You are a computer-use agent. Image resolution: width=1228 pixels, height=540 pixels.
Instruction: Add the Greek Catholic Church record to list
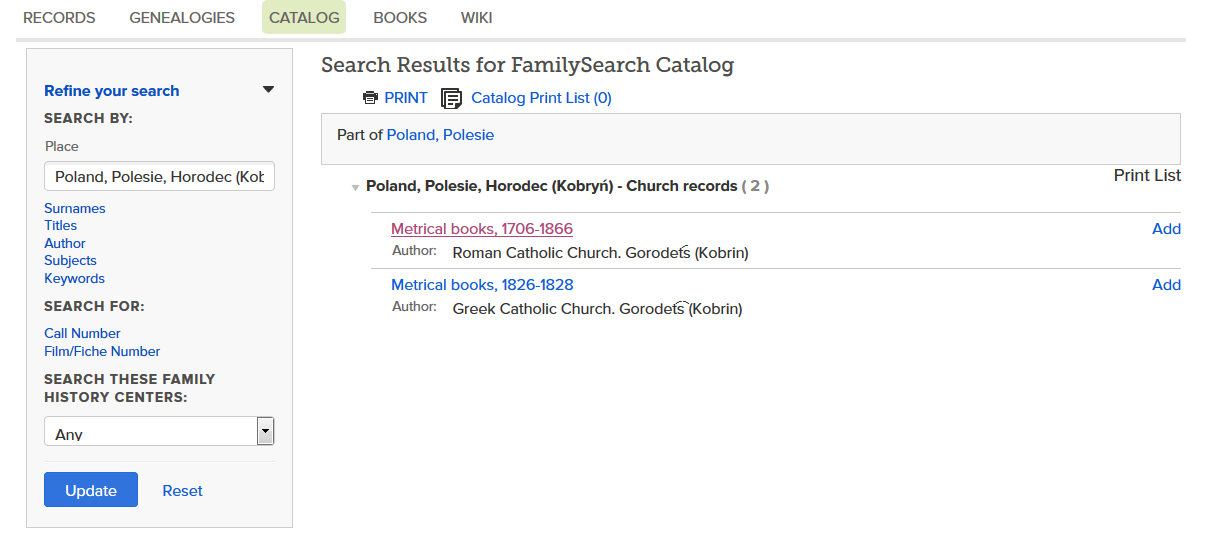point(1166,285)
